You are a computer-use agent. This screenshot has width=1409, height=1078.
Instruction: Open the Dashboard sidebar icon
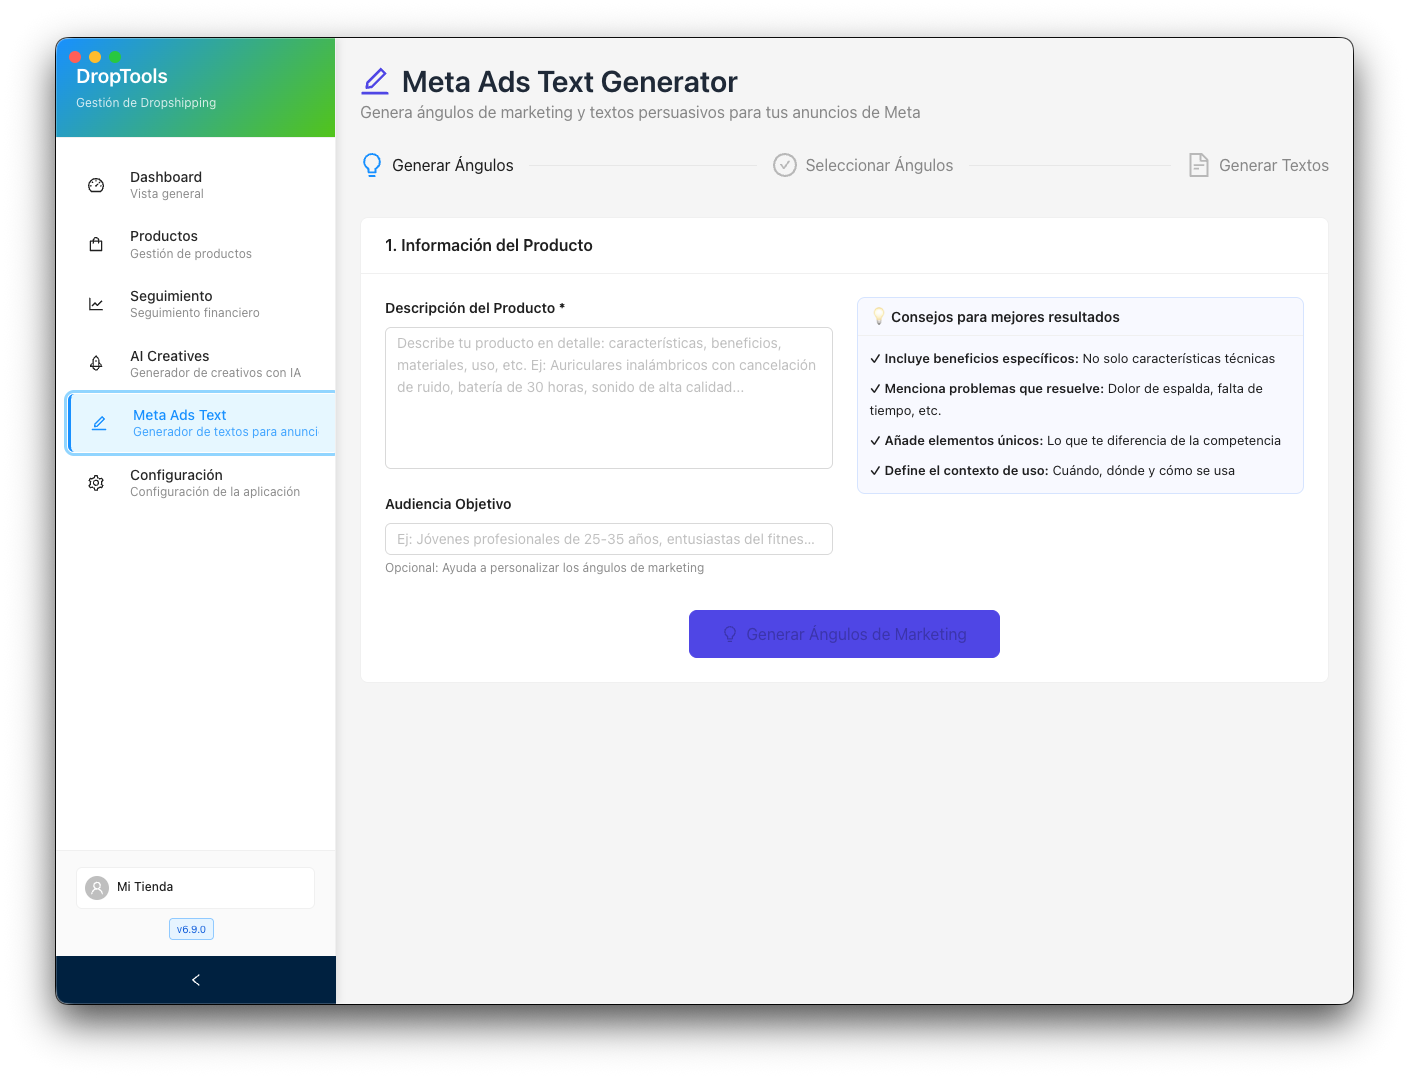tap(95, 185)
